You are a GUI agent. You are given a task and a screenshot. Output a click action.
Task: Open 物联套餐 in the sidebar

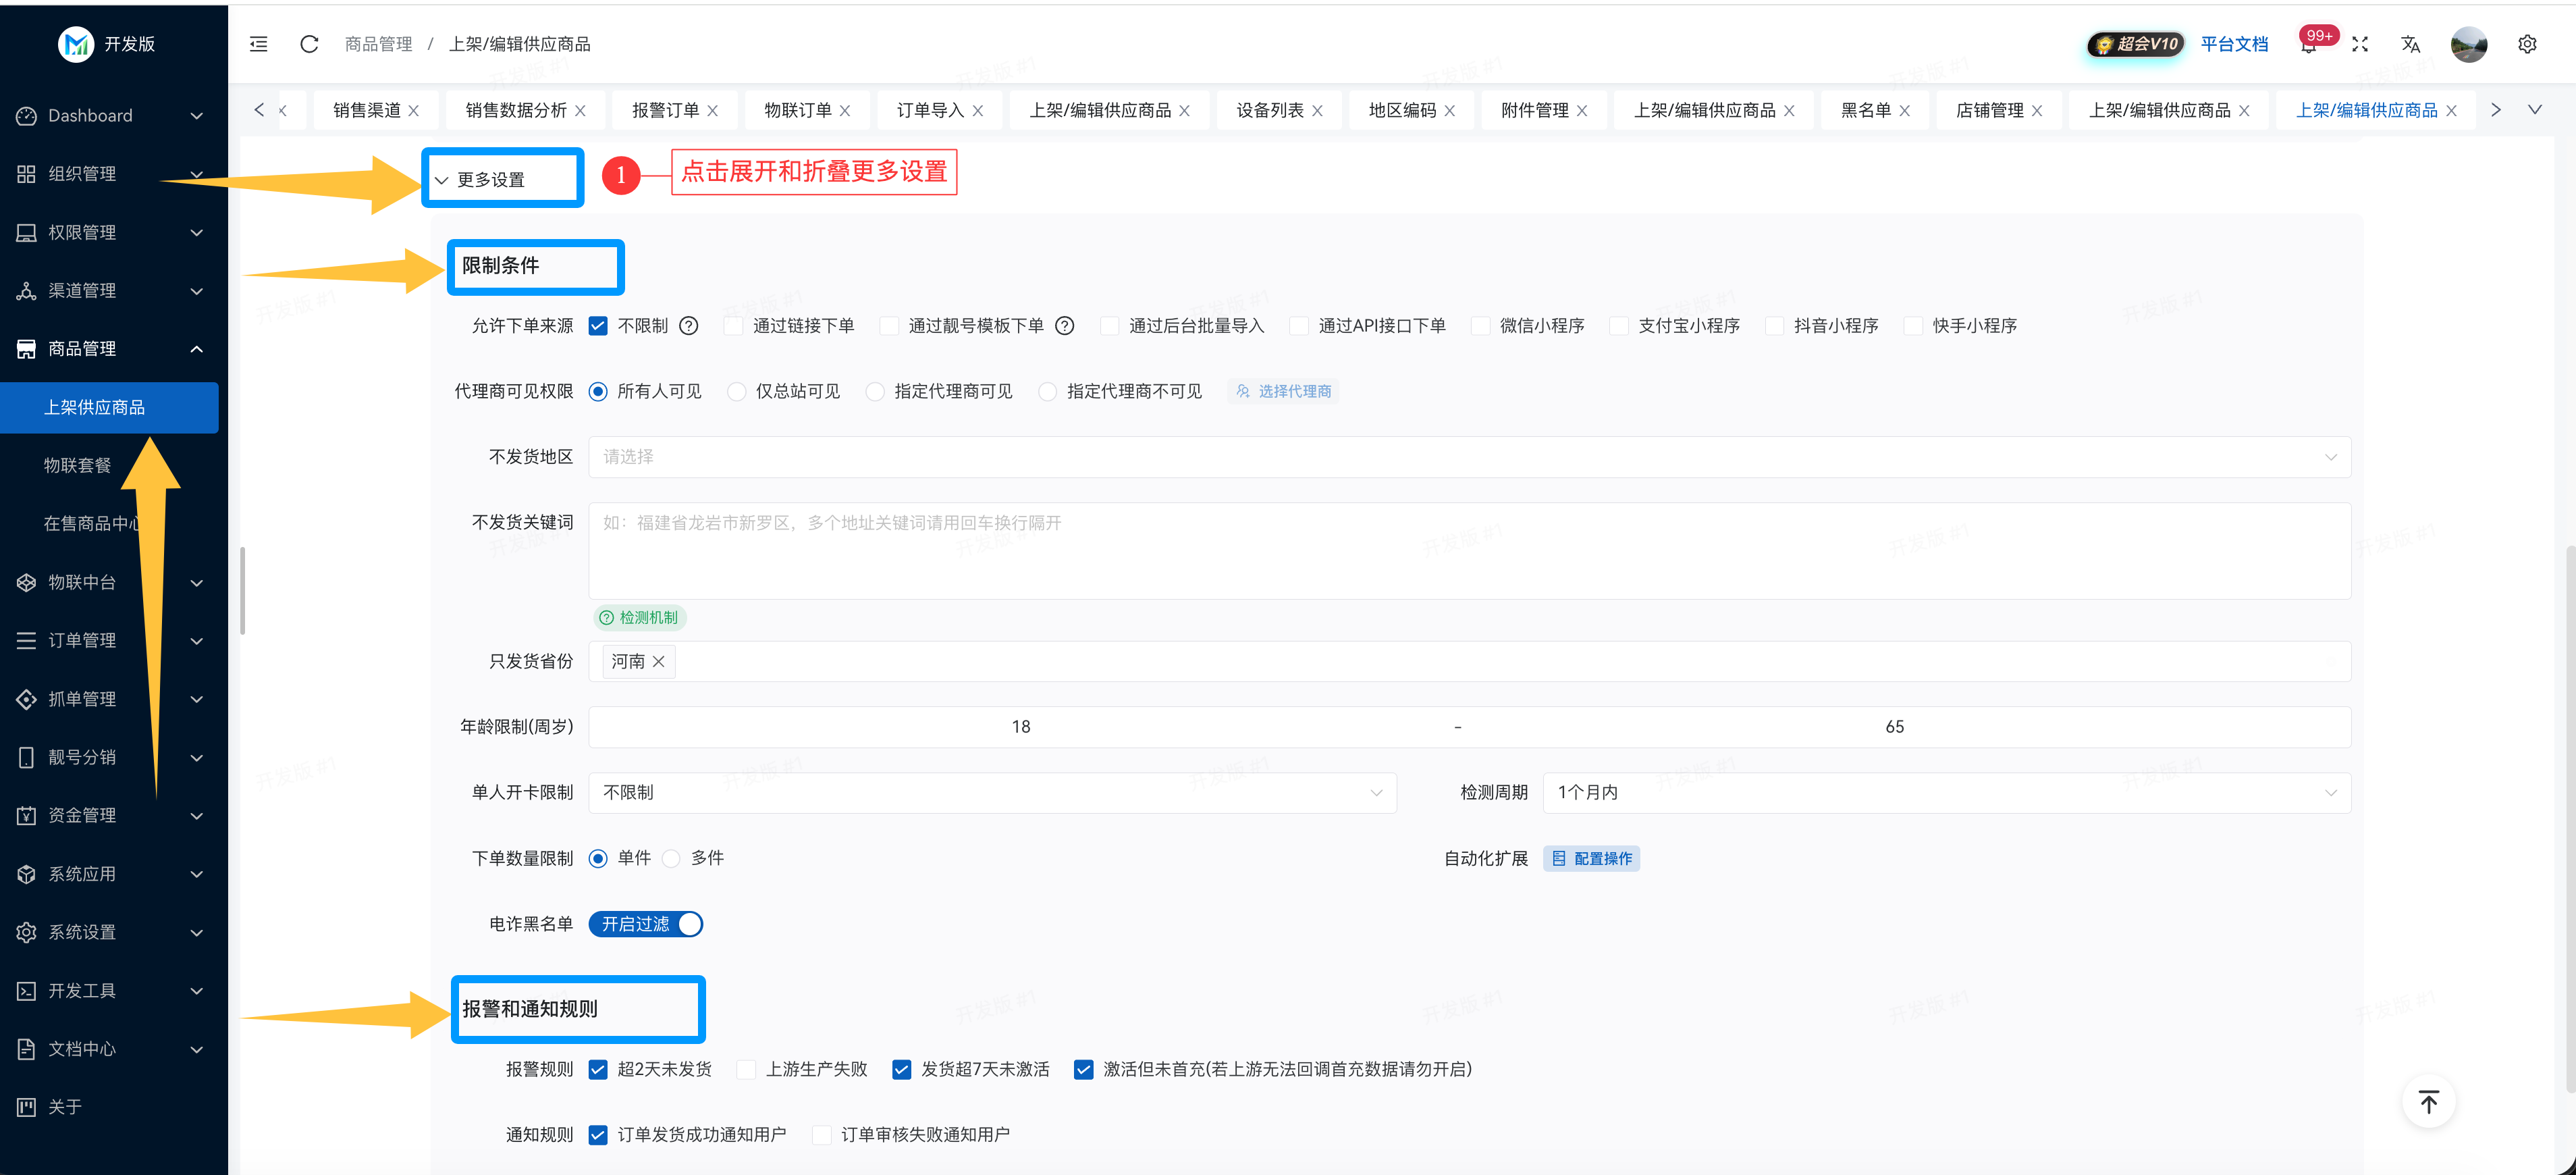pyautogui.click(x=78, y=465)
